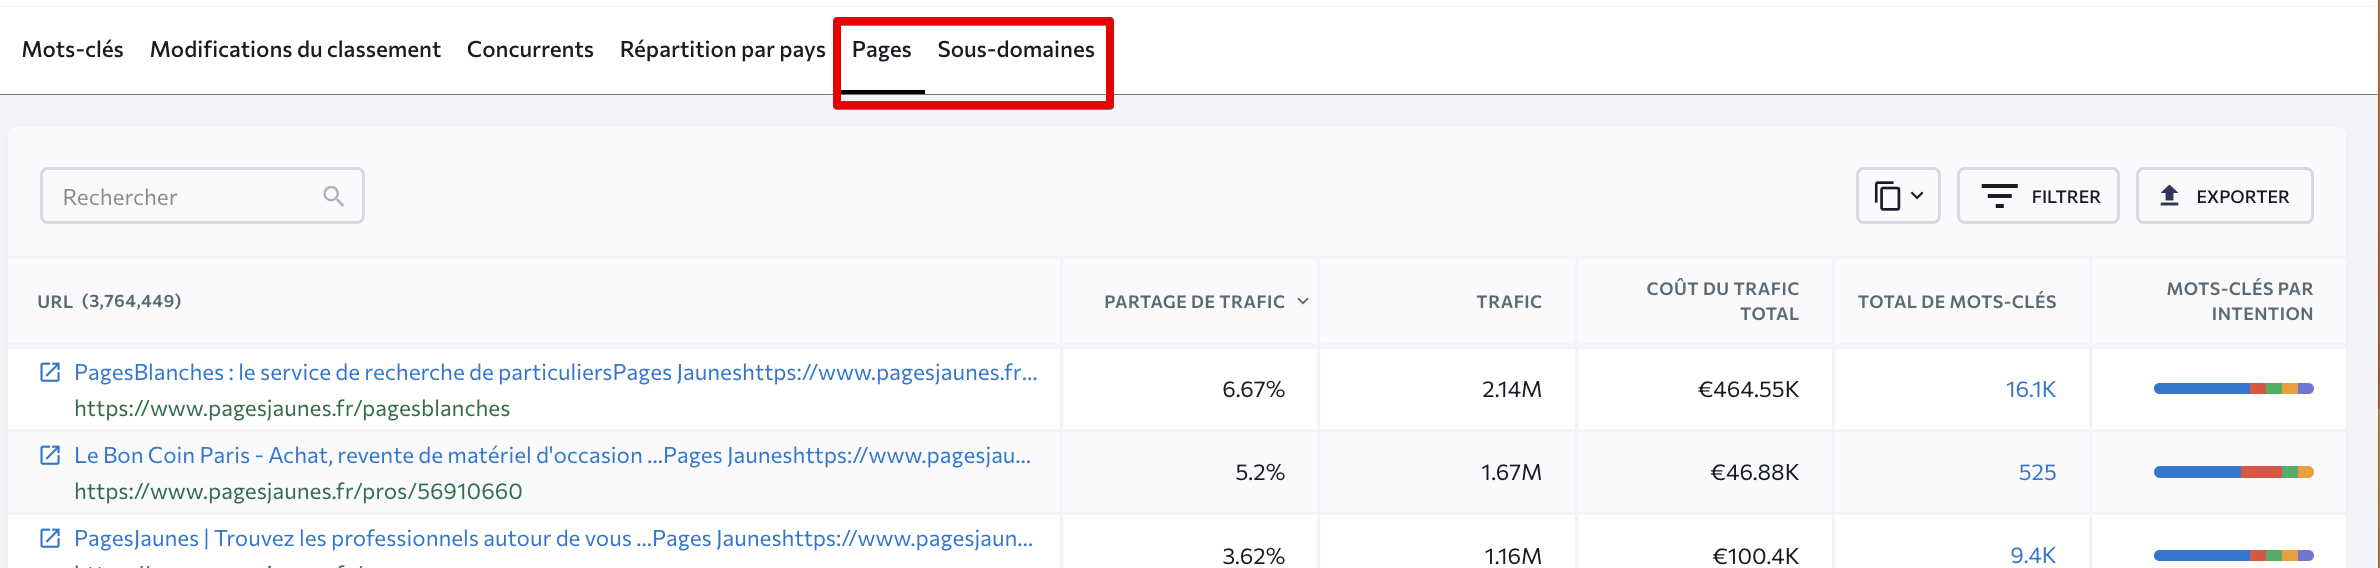Click €100.4K traffic cost value
Viewport: 2380px width, 568px height.
1755,555
